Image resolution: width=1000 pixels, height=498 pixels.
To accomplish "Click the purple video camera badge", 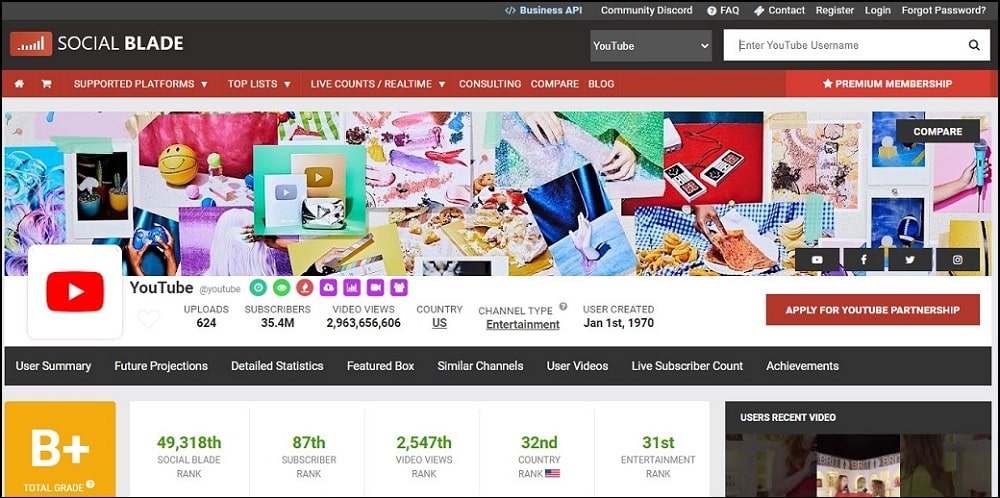I will coord(376,288).
